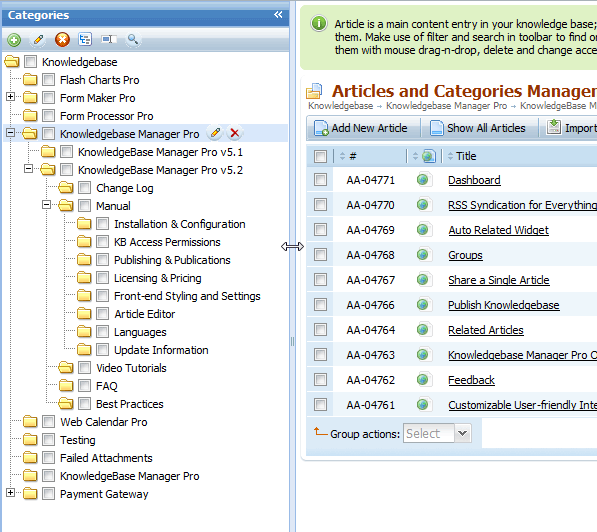The height and width of the screenshot is (532, 597).
Task: Tick the checkbox for article AA-04761
Action: [321, 404]
